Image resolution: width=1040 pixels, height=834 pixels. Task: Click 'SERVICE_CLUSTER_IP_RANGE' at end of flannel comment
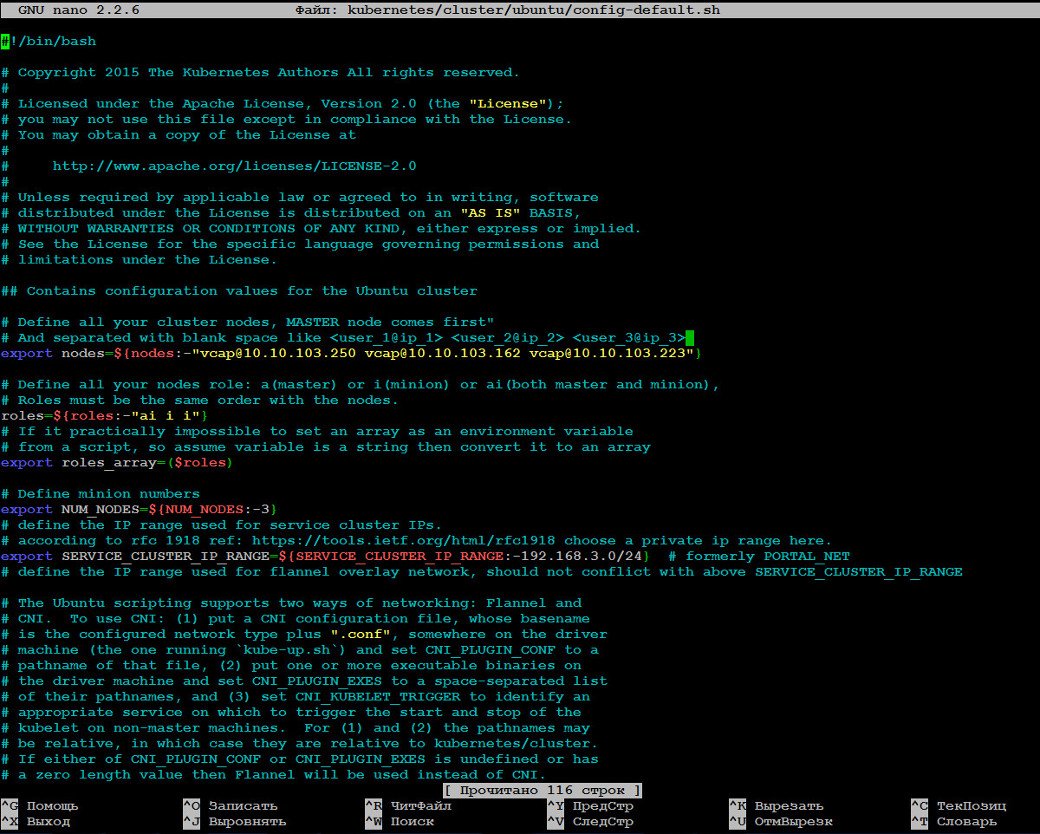tap(858, 572)
